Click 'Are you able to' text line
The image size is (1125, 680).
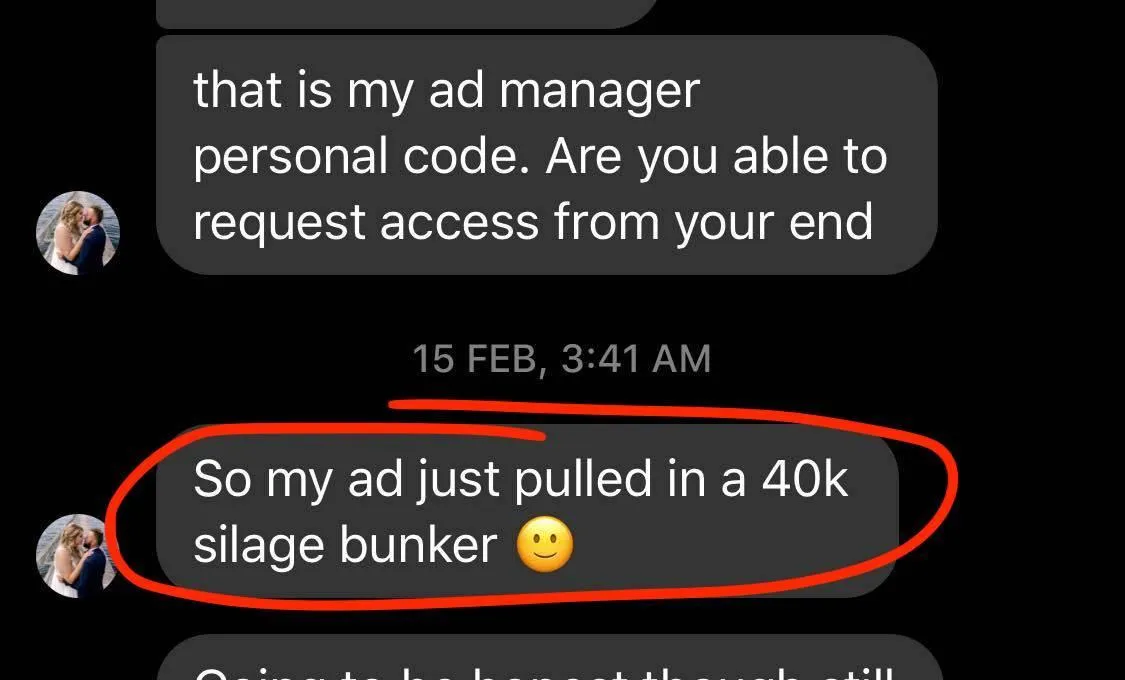(716, 157)
